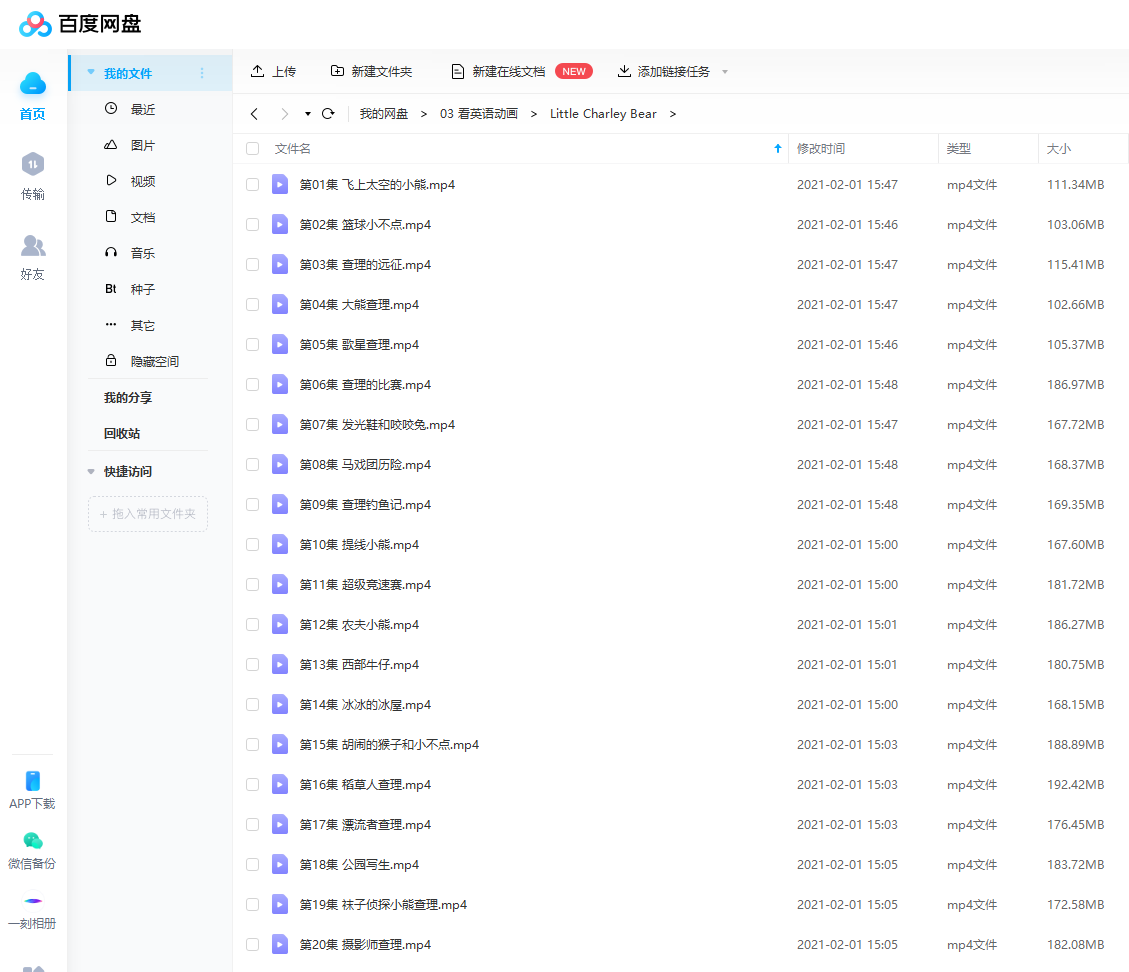Click the back arrow navigation icon
Image resolution: width=1129 pixels, height=972 pixels.
pyautogui.click(x=254, y=114)
